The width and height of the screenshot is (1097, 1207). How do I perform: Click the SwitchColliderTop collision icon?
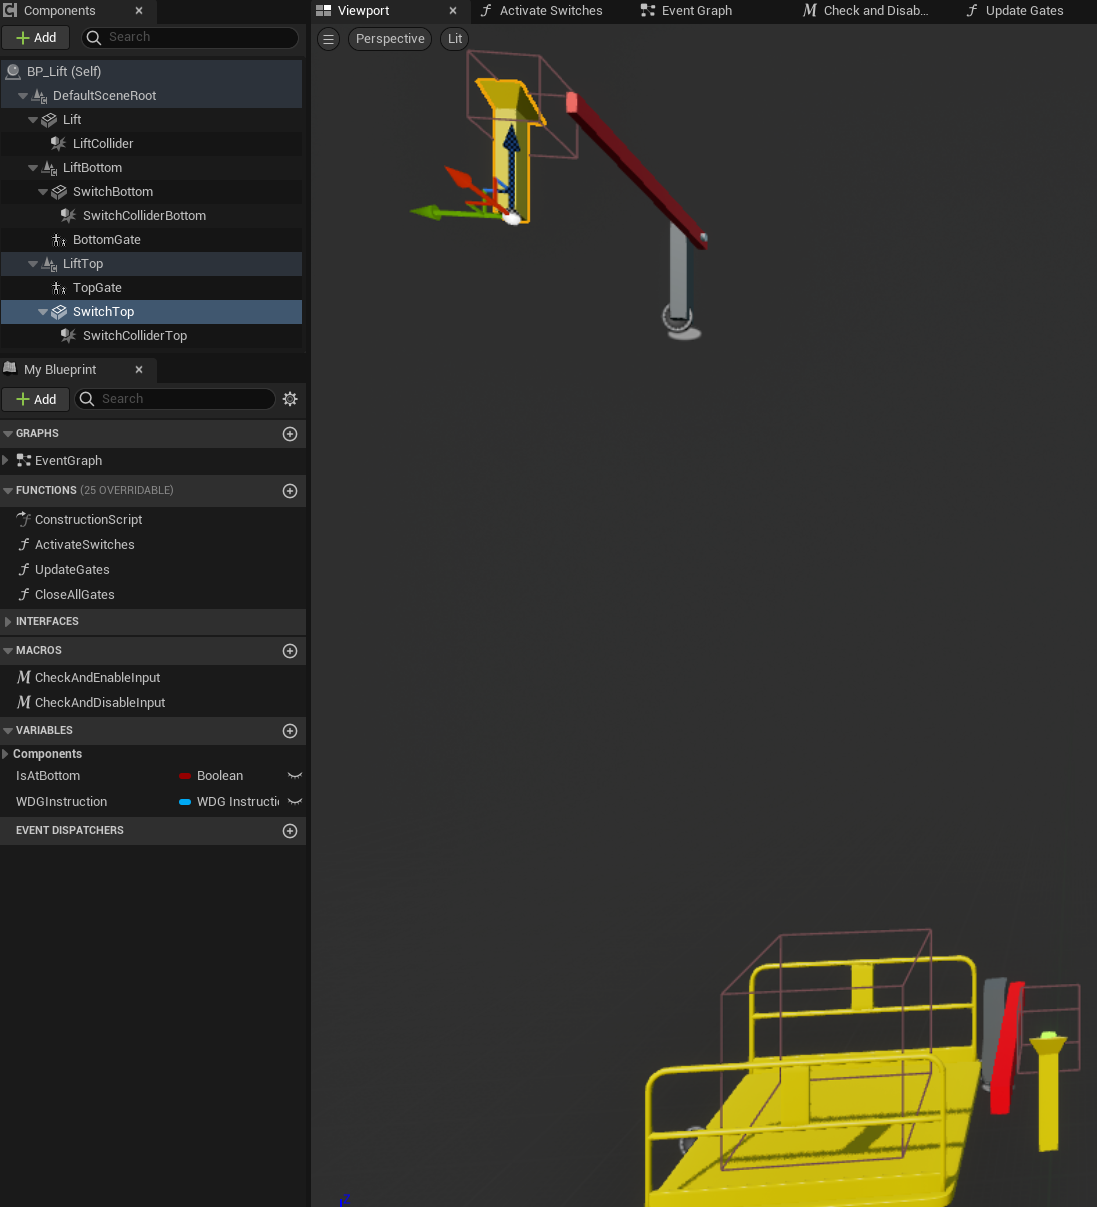[x=69, y=336]
